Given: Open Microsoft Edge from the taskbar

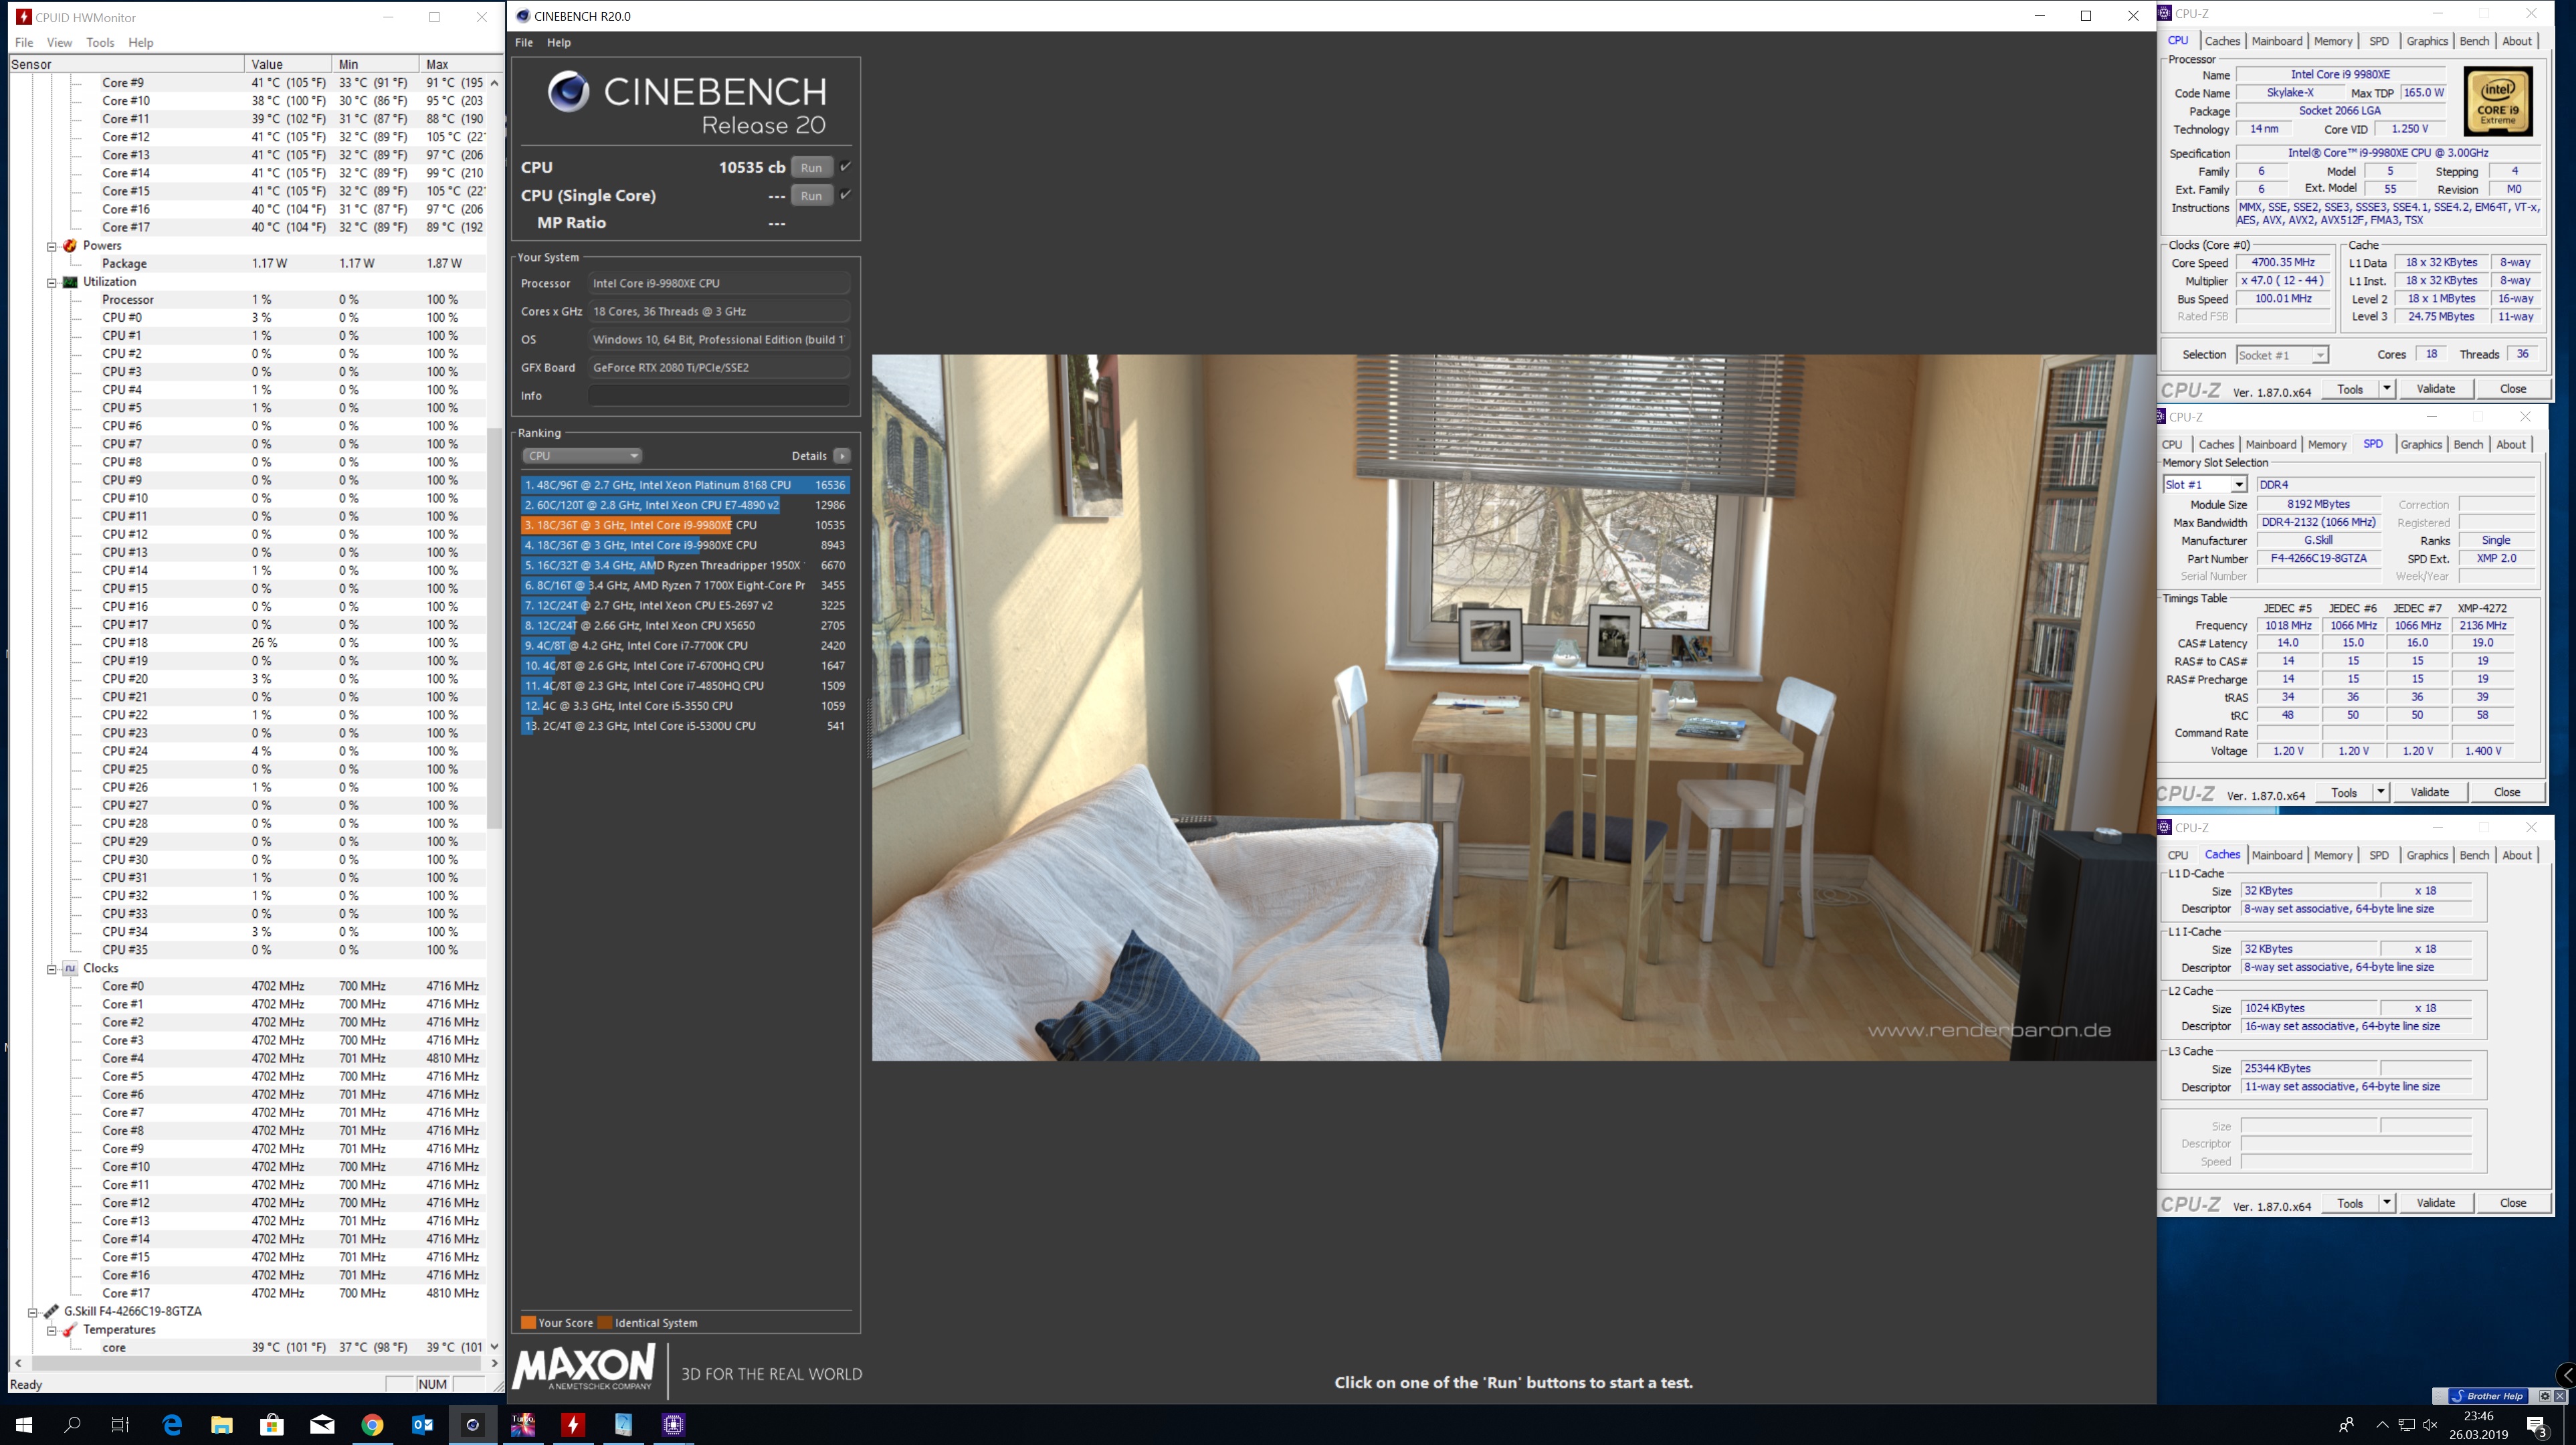Looking at the screenshot, I should 172,1424.
